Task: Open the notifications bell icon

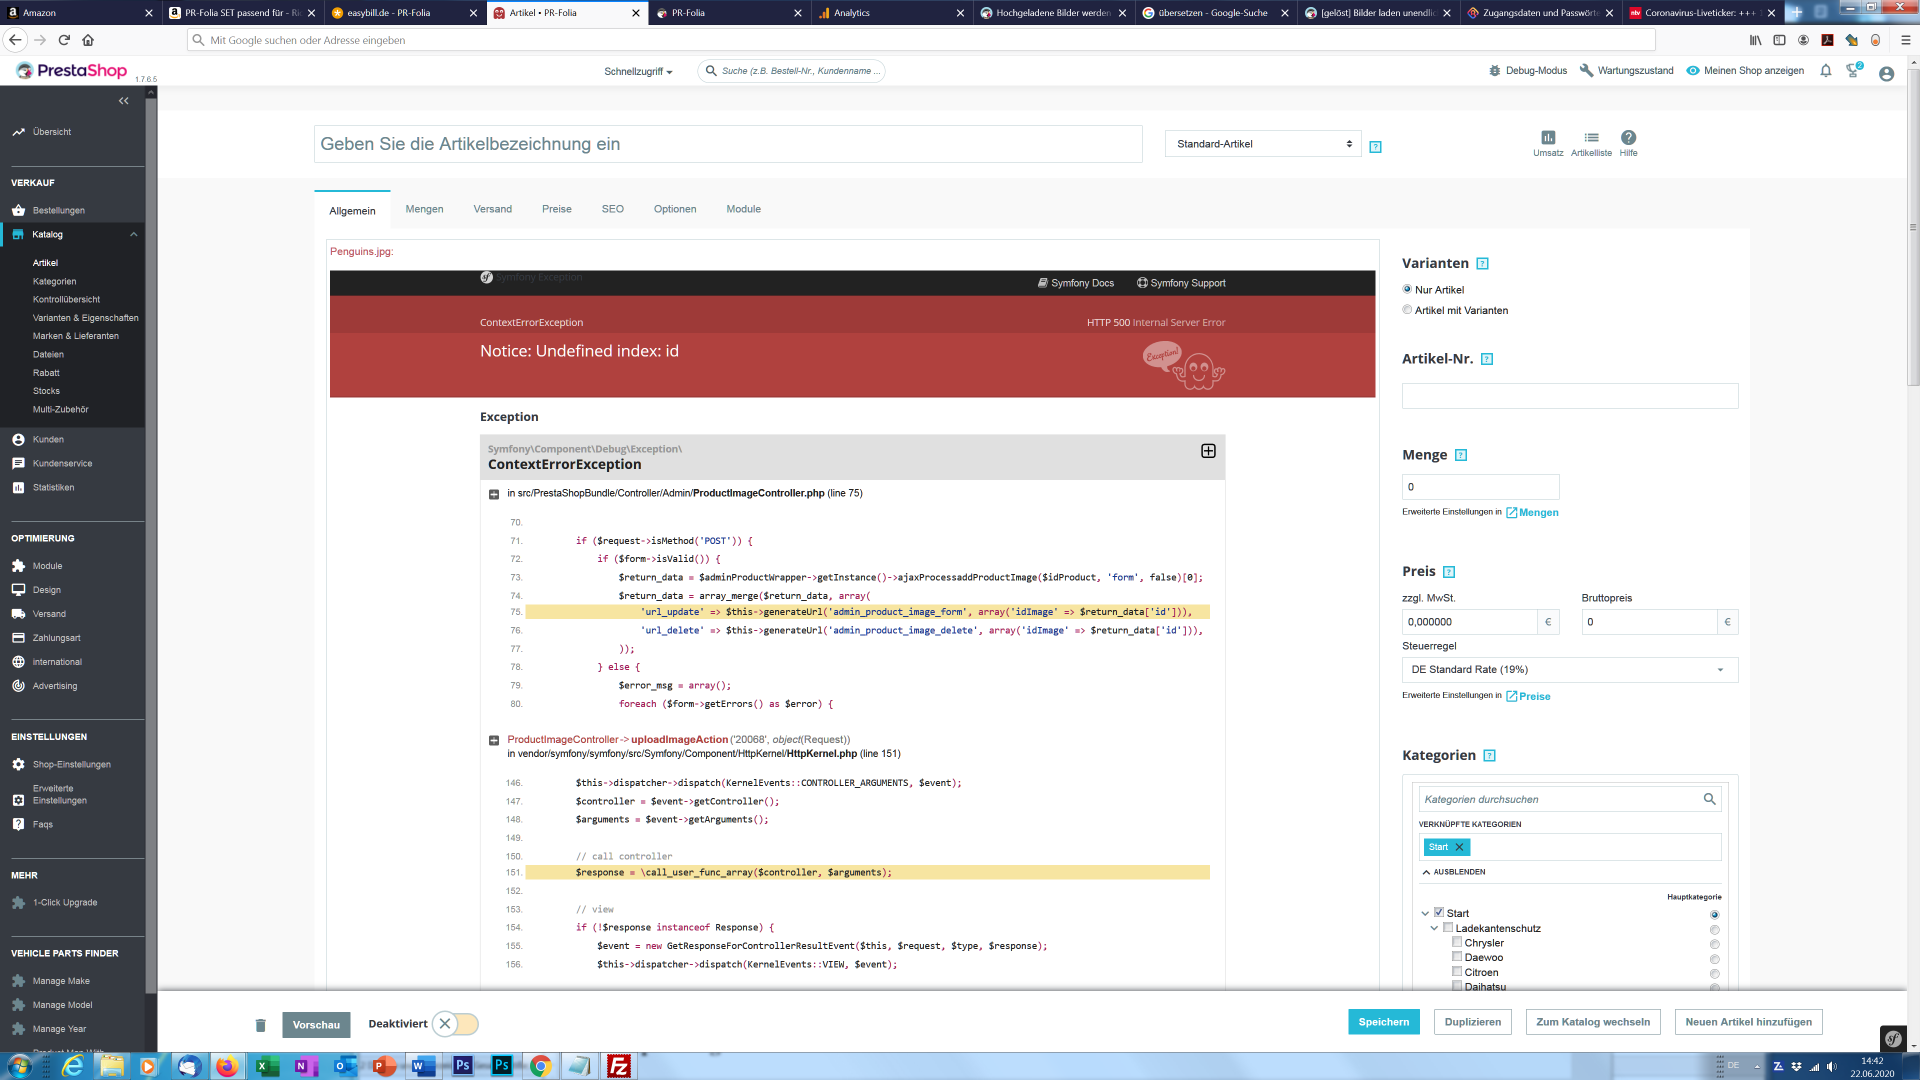Action: [1825, 71]
